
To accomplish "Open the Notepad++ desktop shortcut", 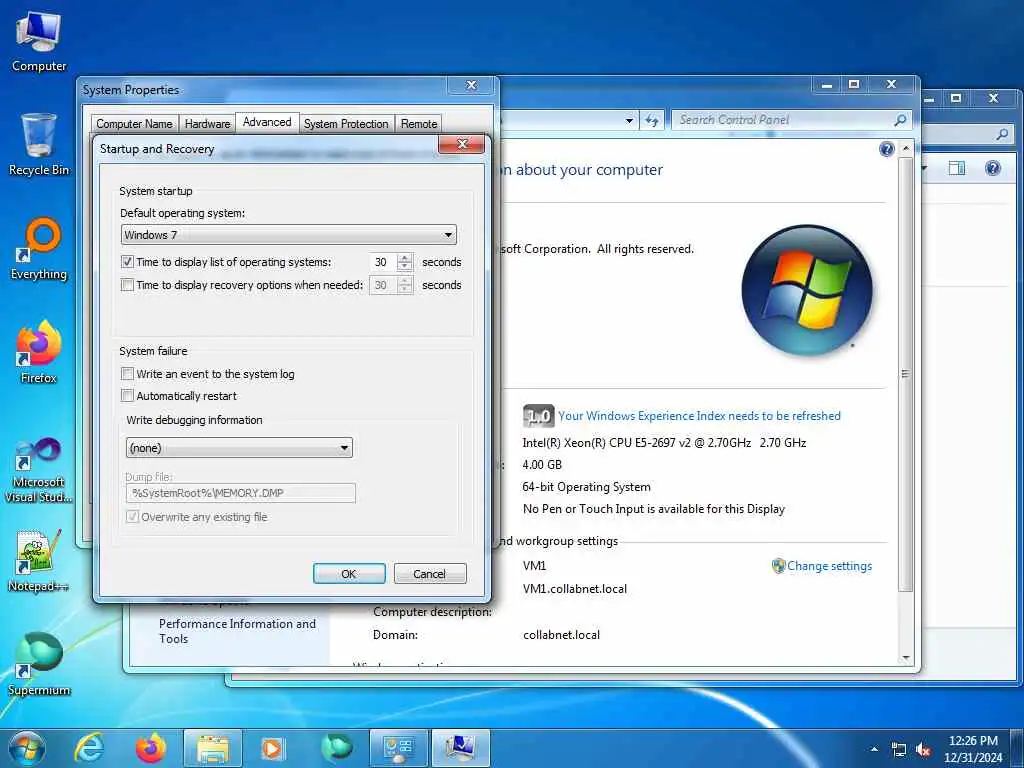I will pyautogui.click(x=39, y=560).
